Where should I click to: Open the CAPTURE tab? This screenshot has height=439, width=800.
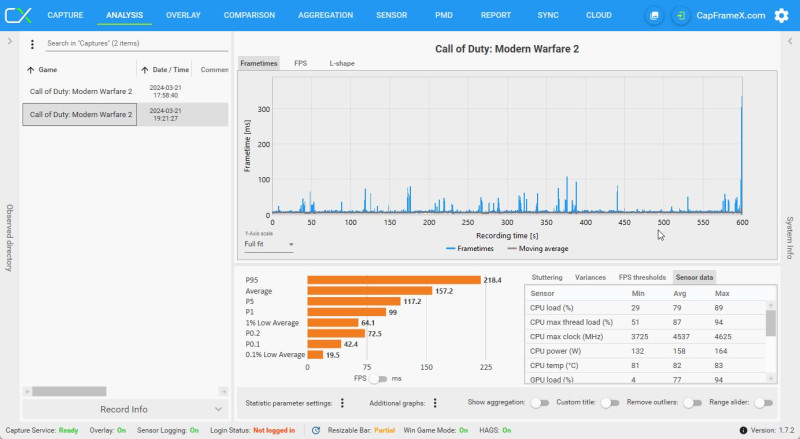[x=65, y=15]
